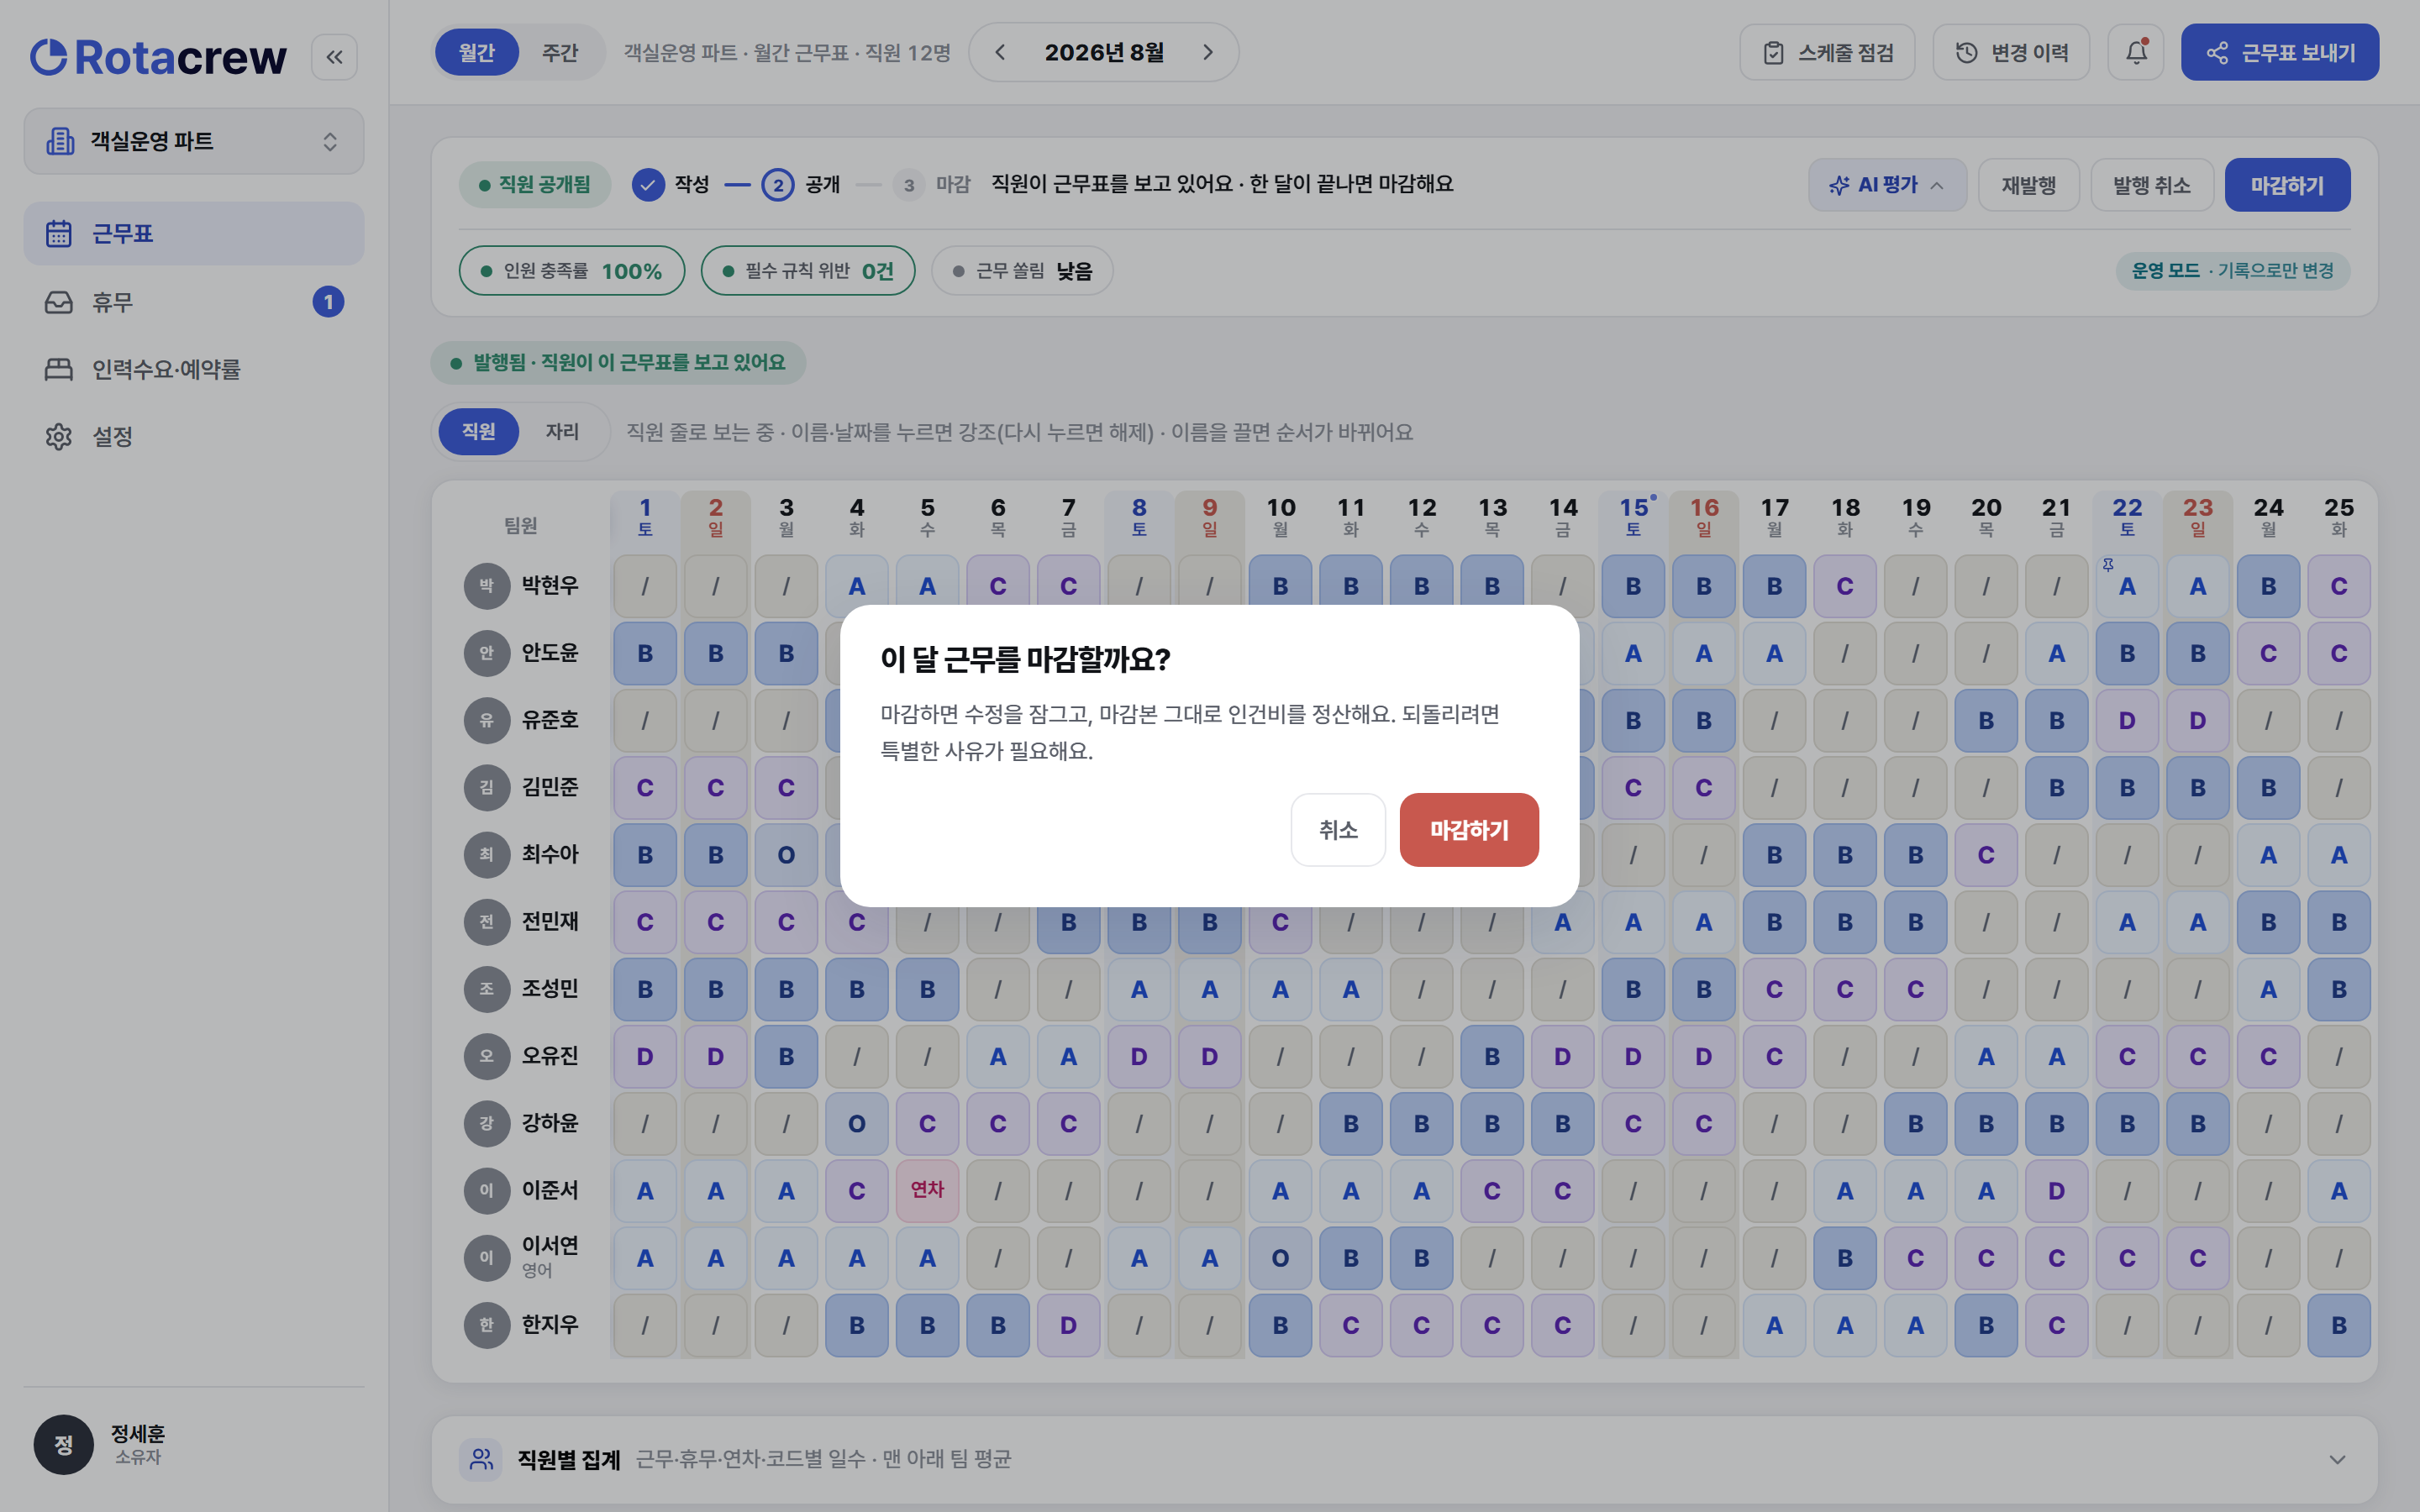Click 오유진's D cell on the 1st
Viewport: 2420px width, 1512px height.
645,1056
